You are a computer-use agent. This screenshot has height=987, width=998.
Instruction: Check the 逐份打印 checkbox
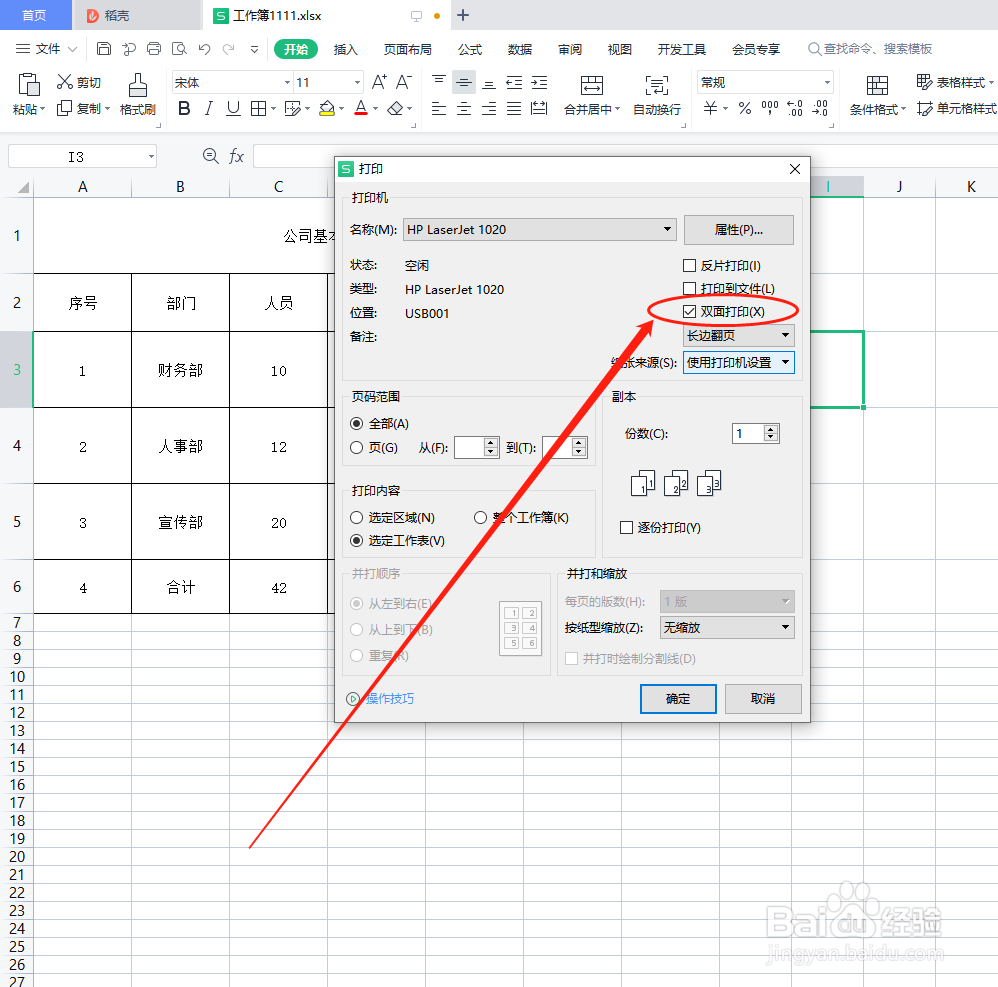click(x=626, y=528)
